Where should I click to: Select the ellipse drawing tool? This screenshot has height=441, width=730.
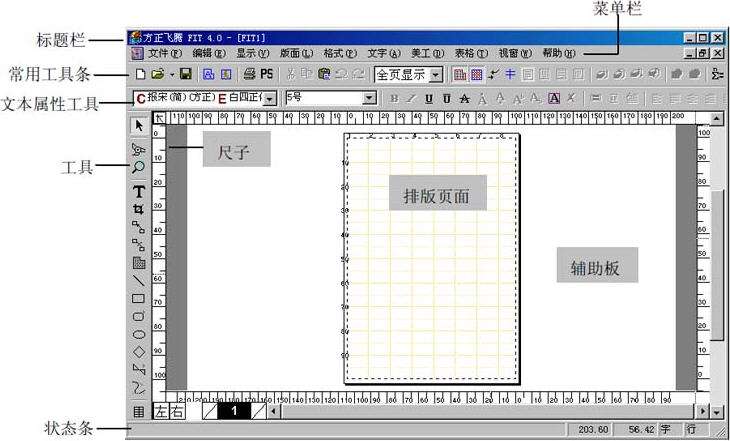point(139,334)
